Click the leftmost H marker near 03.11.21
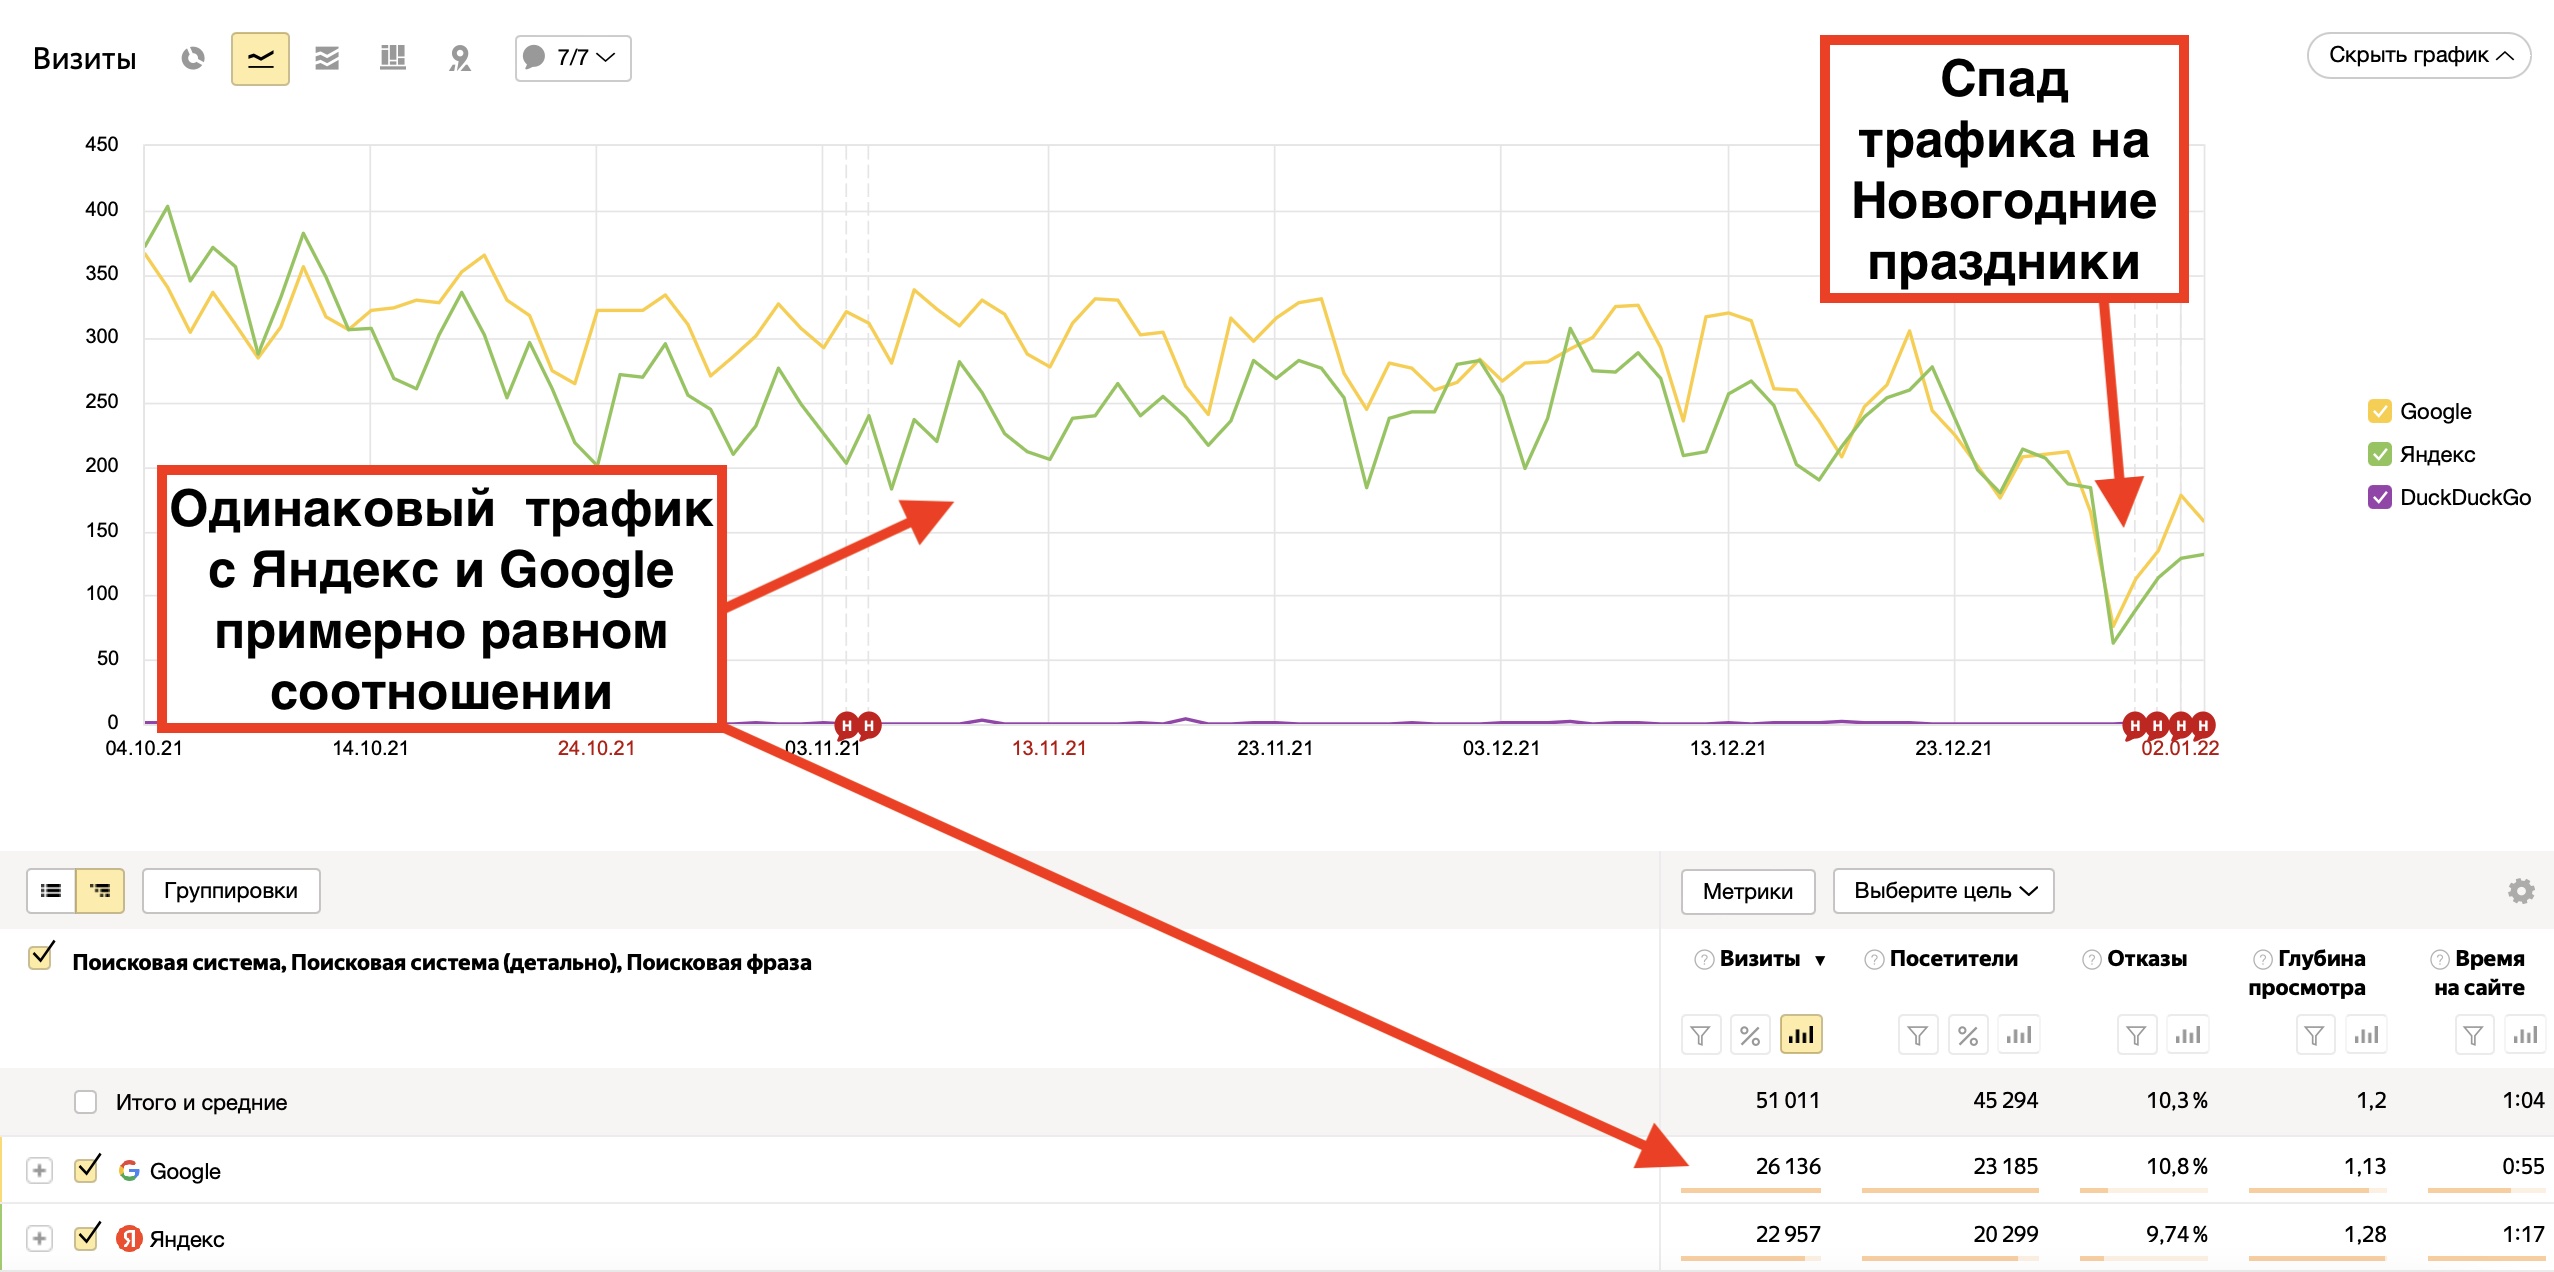 point(847,725)
